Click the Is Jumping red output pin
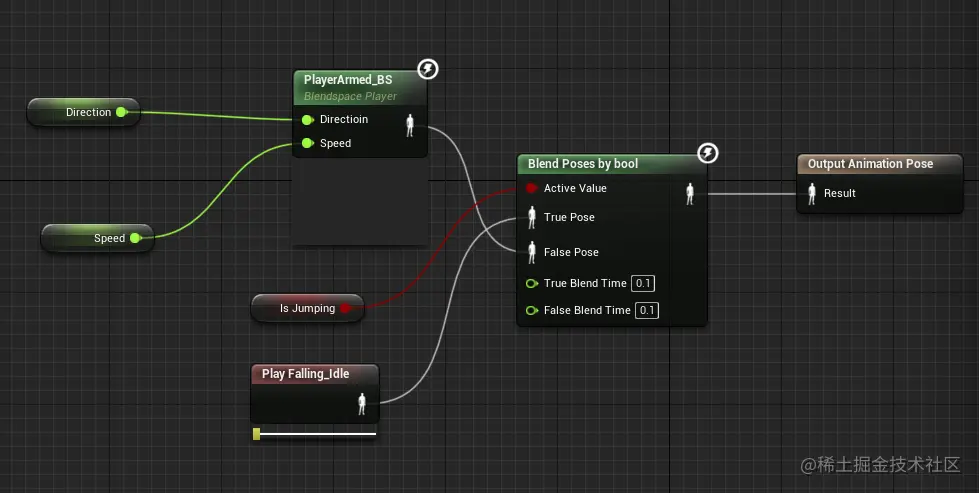Image resolution: width=979 pixels, height=493 pixels. coord(345,308)
